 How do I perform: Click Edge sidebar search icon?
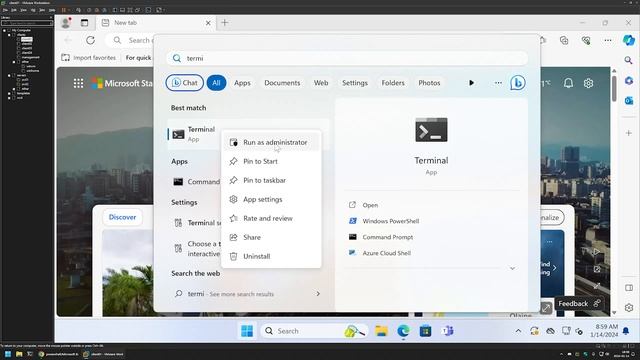coord(629,60)
